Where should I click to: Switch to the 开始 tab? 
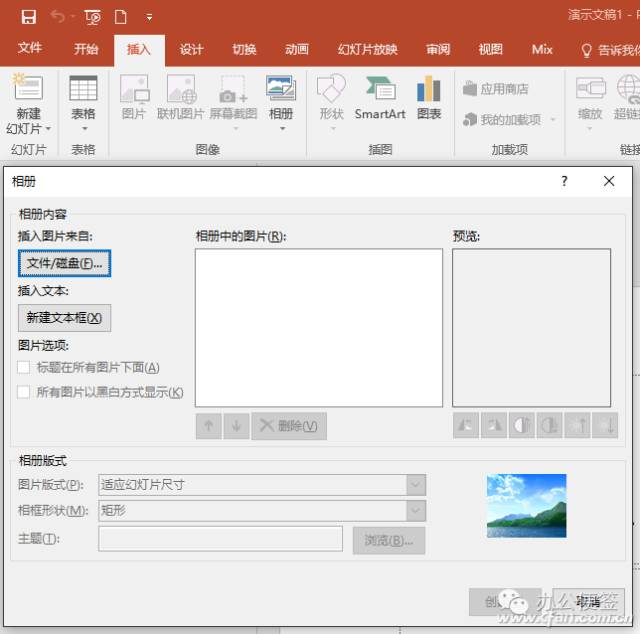pos(86,49)
